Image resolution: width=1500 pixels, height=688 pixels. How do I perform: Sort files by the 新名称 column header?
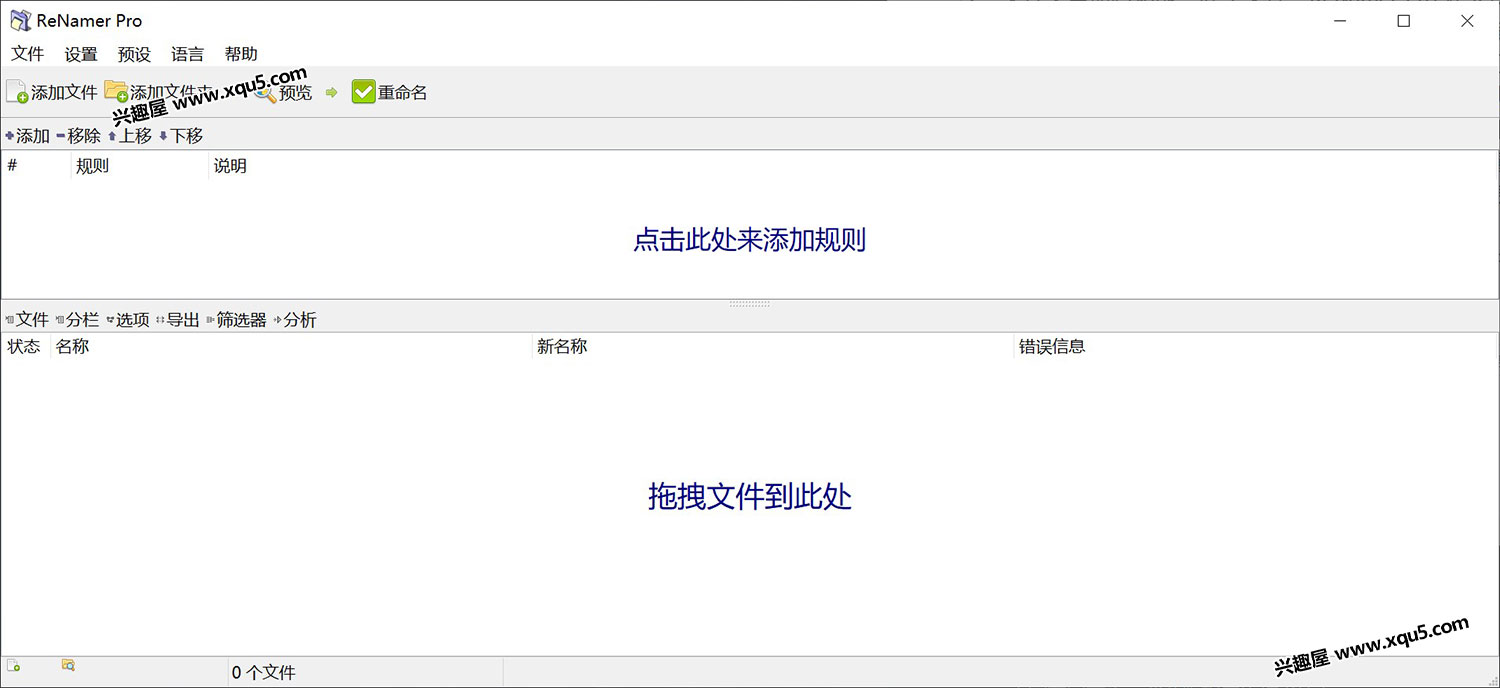(x=562, y=347)
